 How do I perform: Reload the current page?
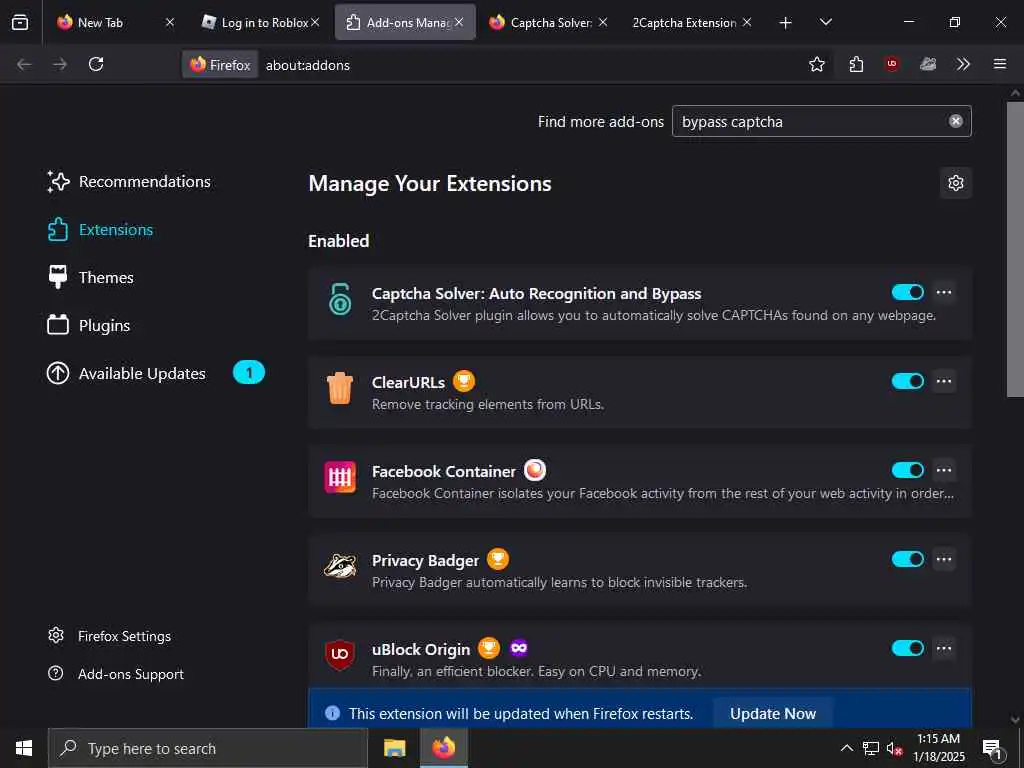pyautogui.click(x=96, y=64)
